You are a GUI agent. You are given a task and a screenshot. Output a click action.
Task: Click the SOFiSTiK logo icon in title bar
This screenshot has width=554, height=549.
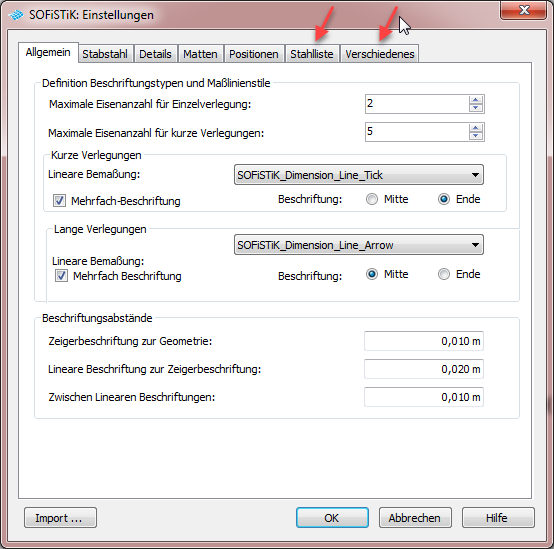point(16,15)
